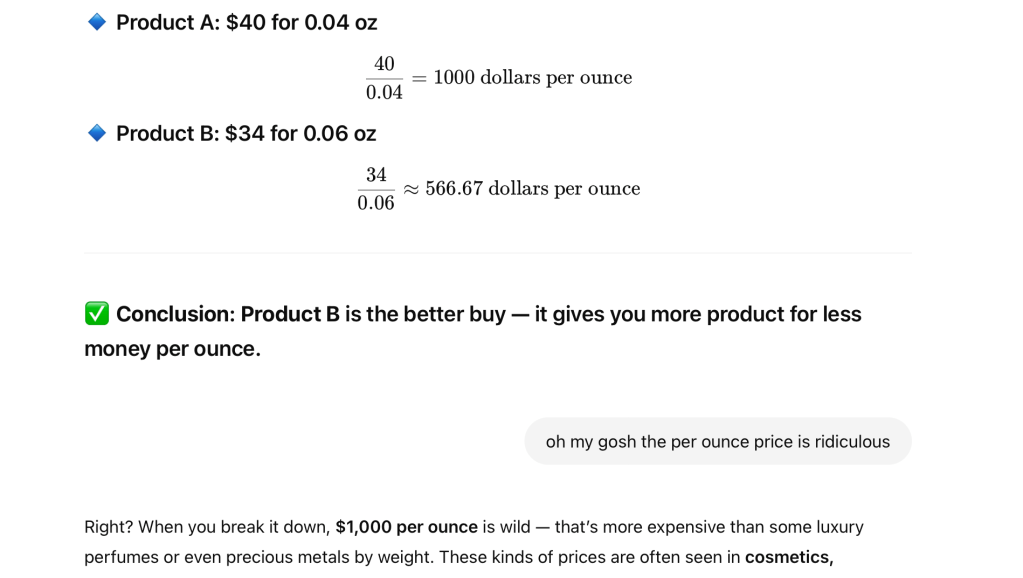Click the blue diamond beside Product A
Image resolution: width=1023 pixels, height=578 pixels.
97,22
